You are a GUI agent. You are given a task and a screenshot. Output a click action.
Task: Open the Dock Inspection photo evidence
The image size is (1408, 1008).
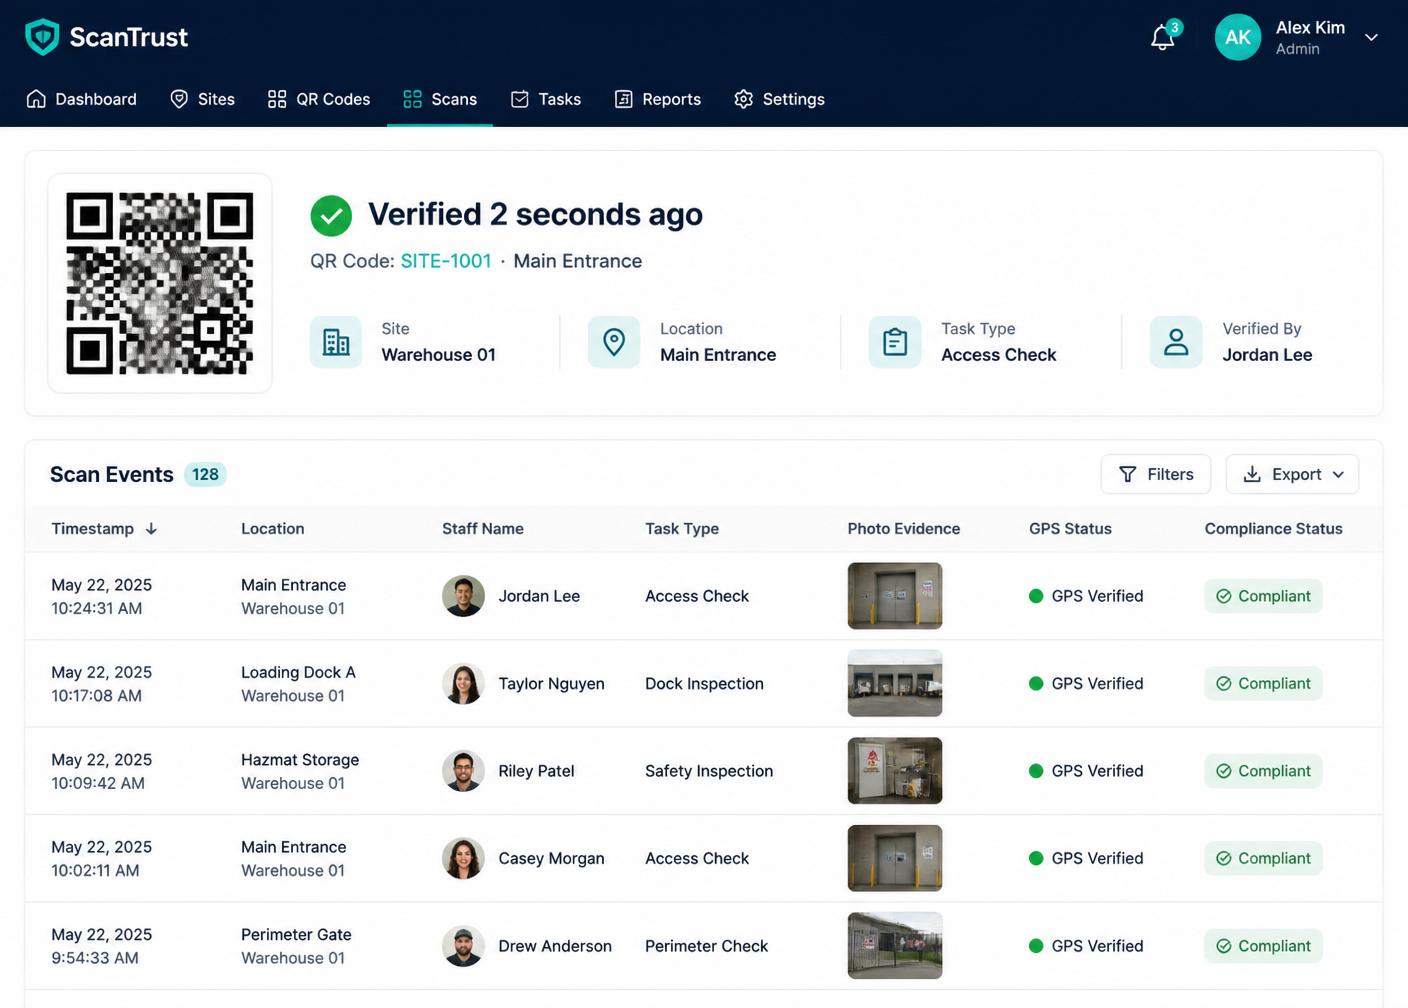895,684
